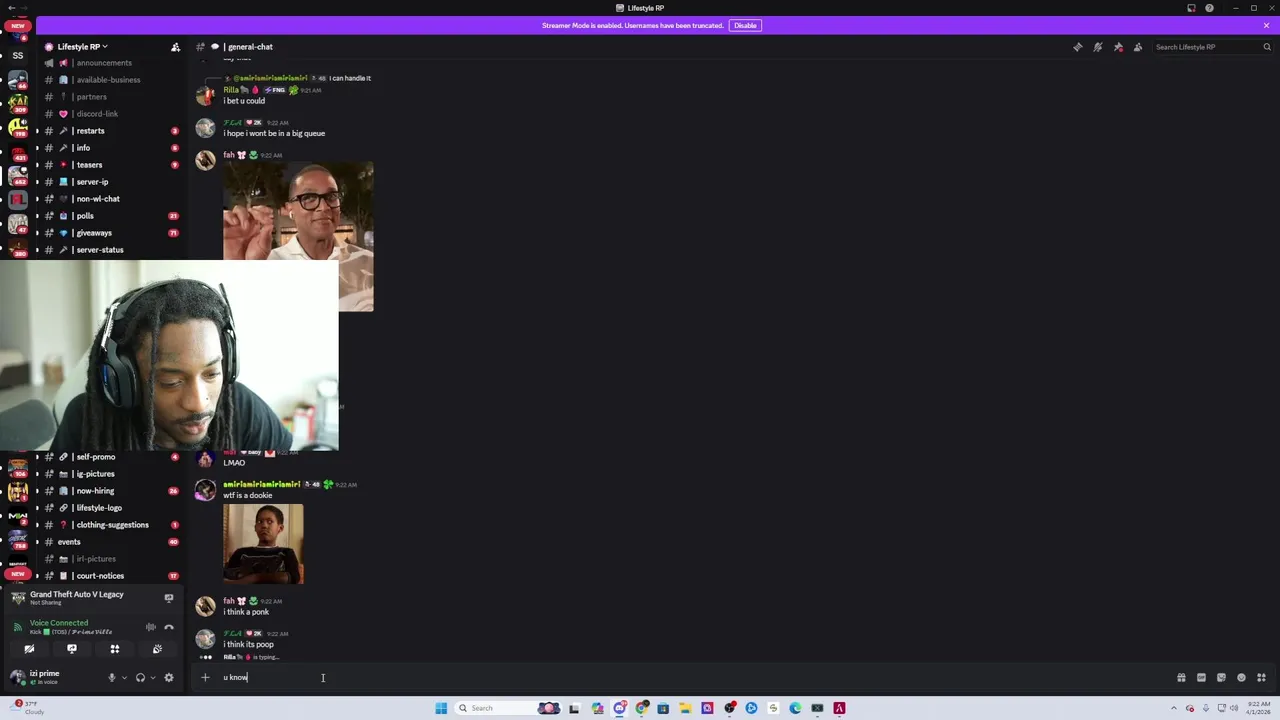This screenshot has height=720, width=1280.
Task: Expand the non-wl-chat channel arrow
Action: click(37, 199)
